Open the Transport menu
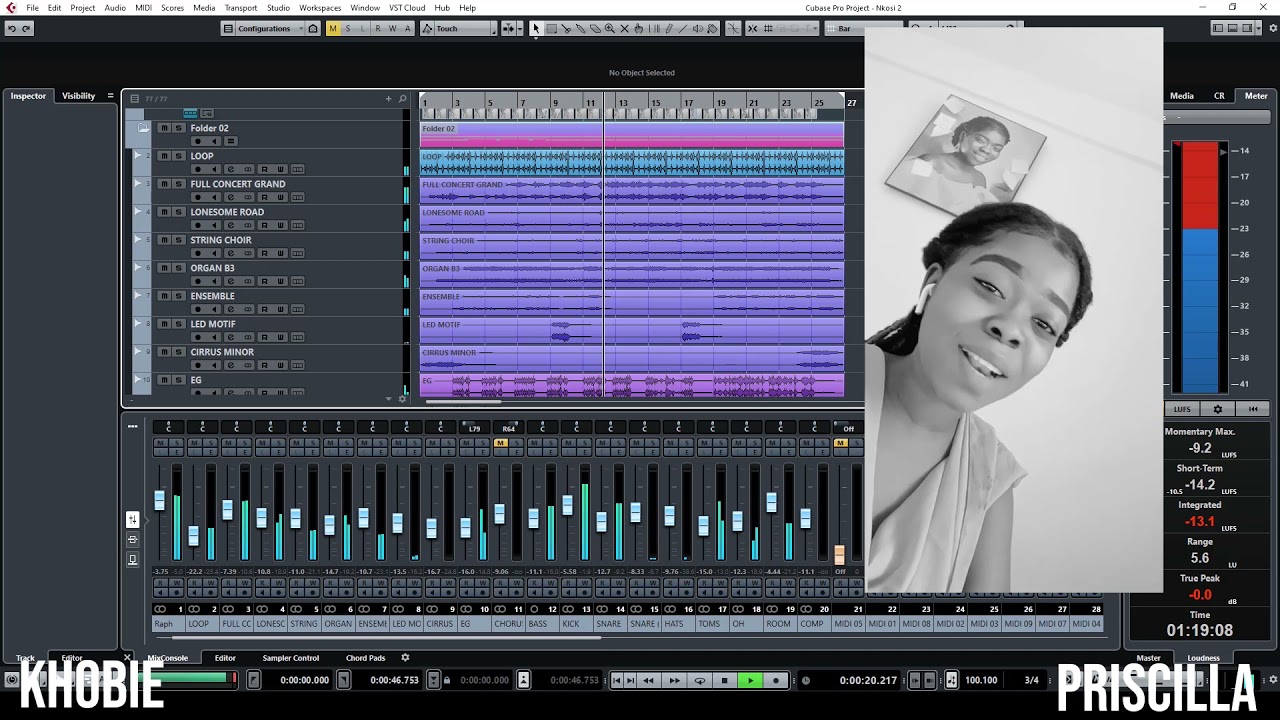Viewport: 1280px width, 720px height. [240, 8]
